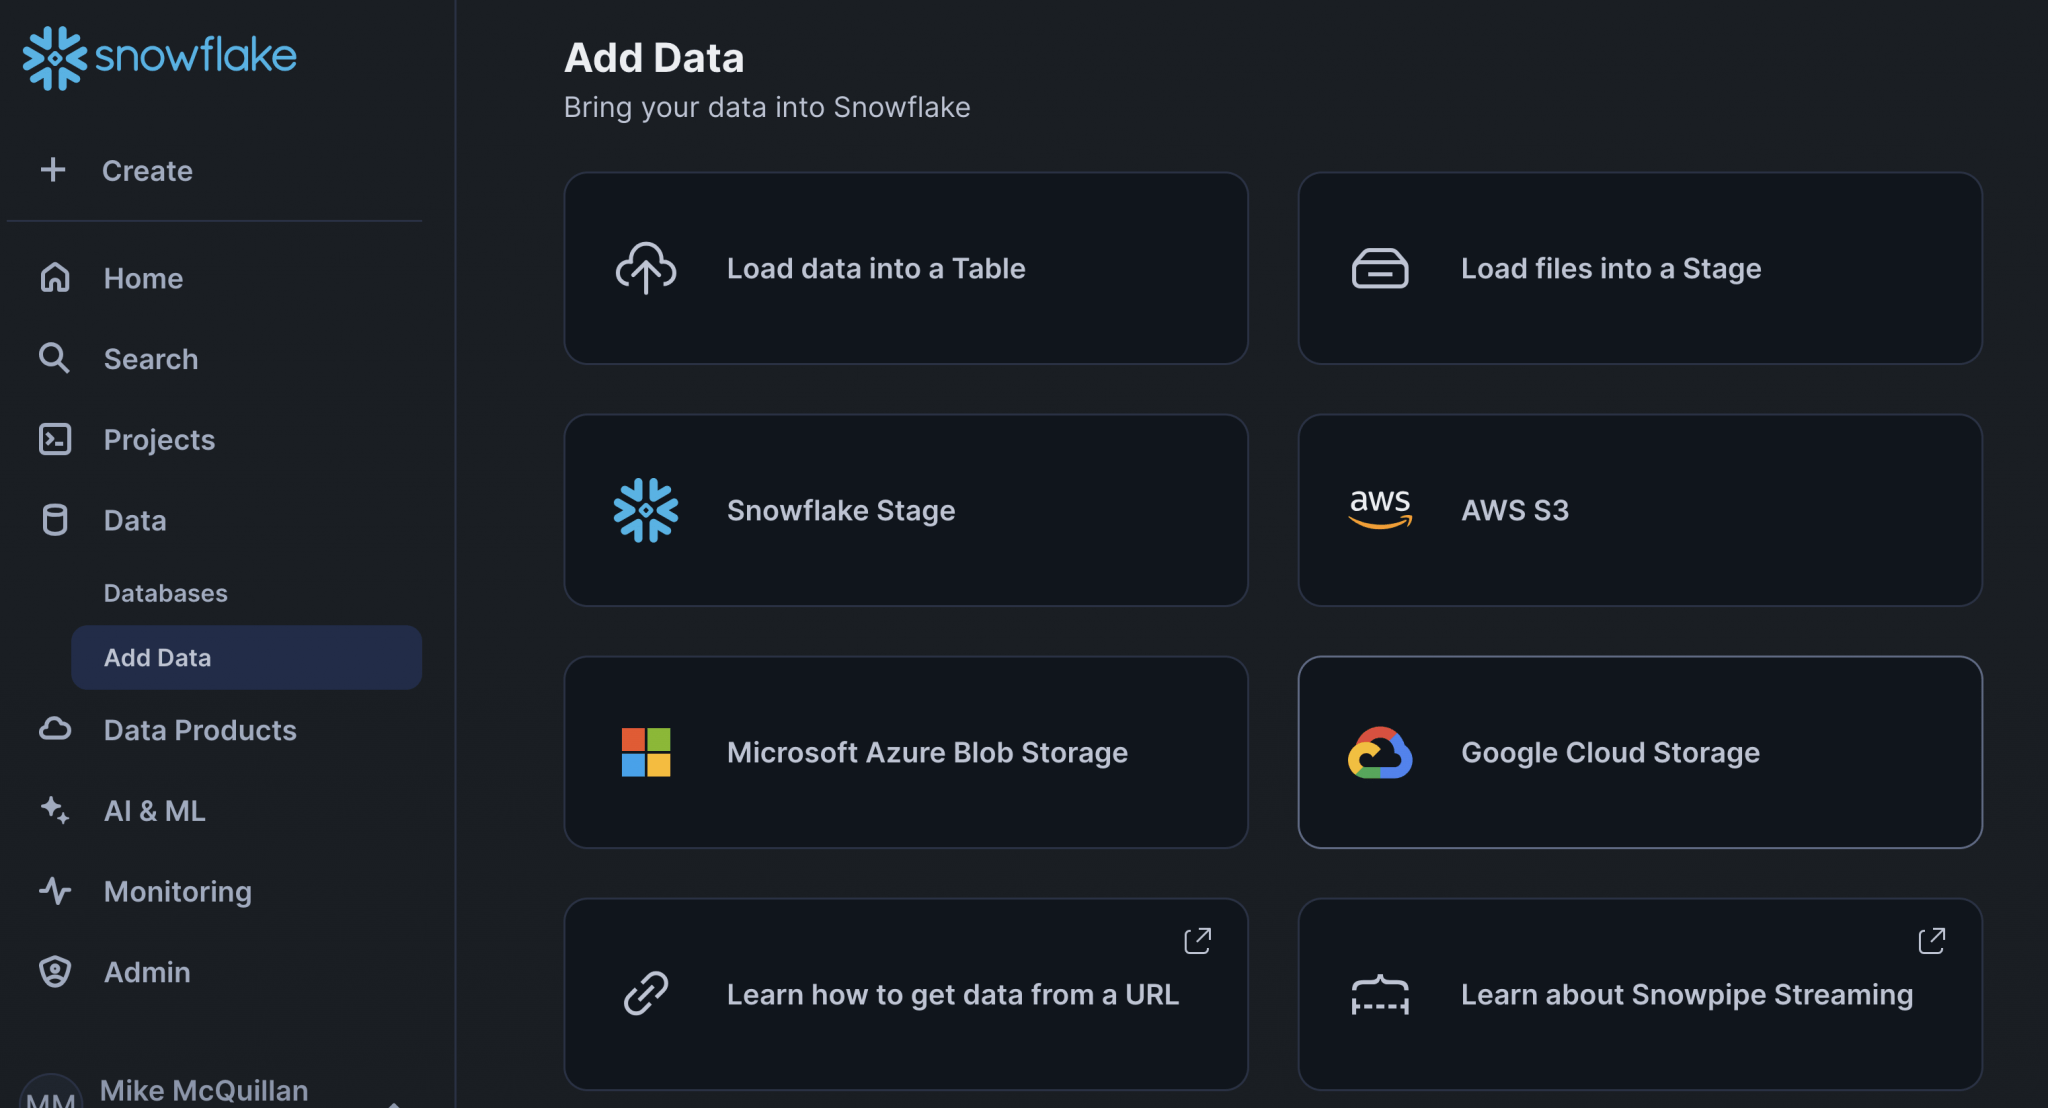Click the Snowflake logo in sidebar
Screen dimensions: 2048x1108
tap(160, 57)
